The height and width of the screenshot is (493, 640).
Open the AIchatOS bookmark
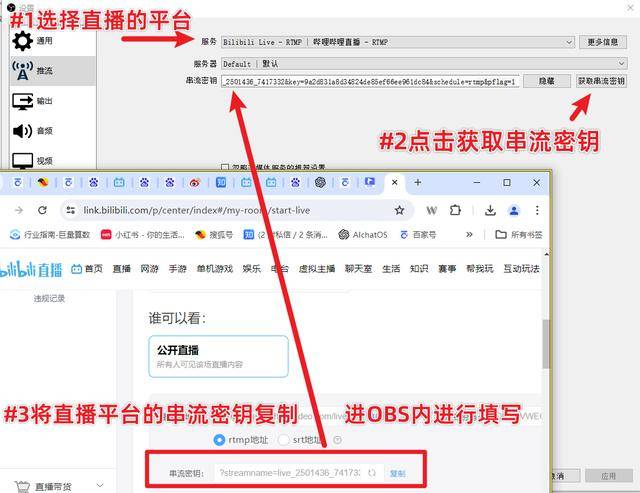point(362,235)
